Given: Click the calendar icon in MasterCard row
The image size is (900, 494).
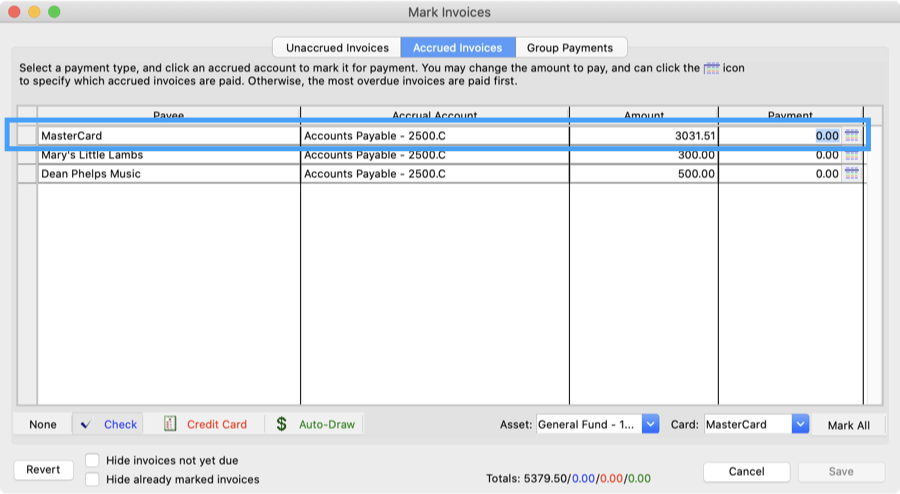Looking at the screenshot, I should [852, 136].
